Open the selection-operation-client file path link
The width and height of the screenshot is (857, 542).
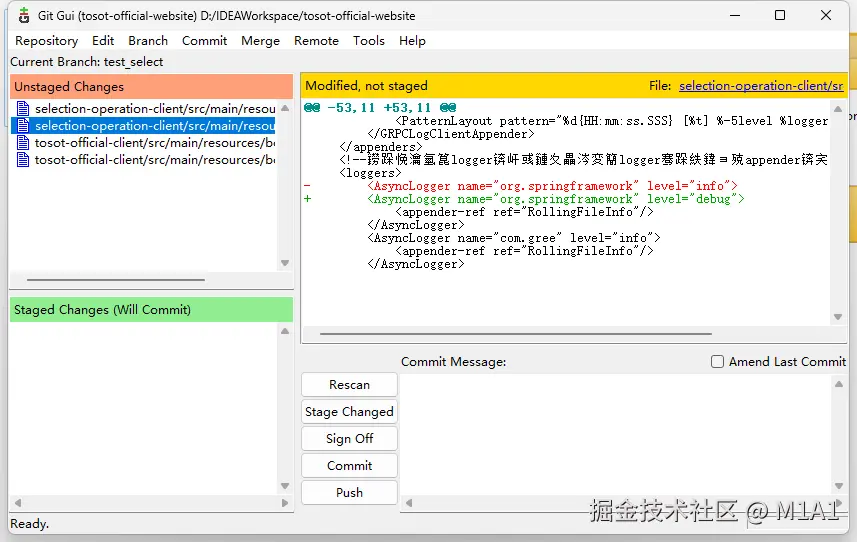(x=761, y=86)
